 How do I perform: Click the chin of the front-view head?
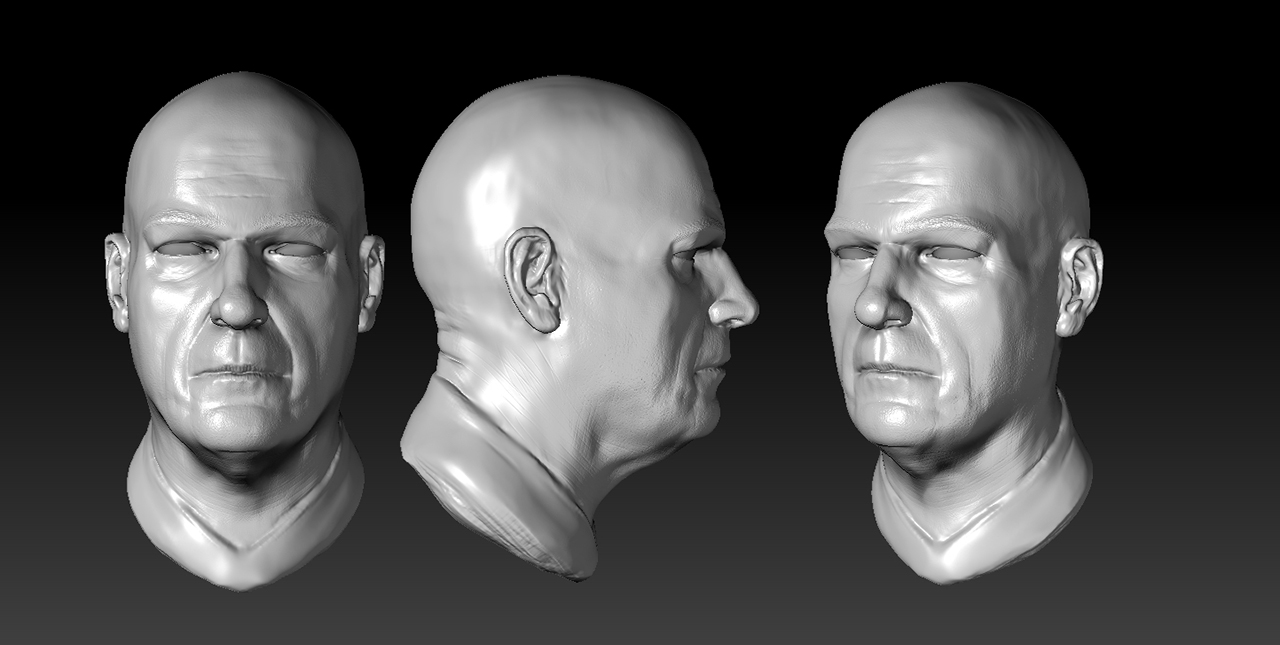coord(238,425)
